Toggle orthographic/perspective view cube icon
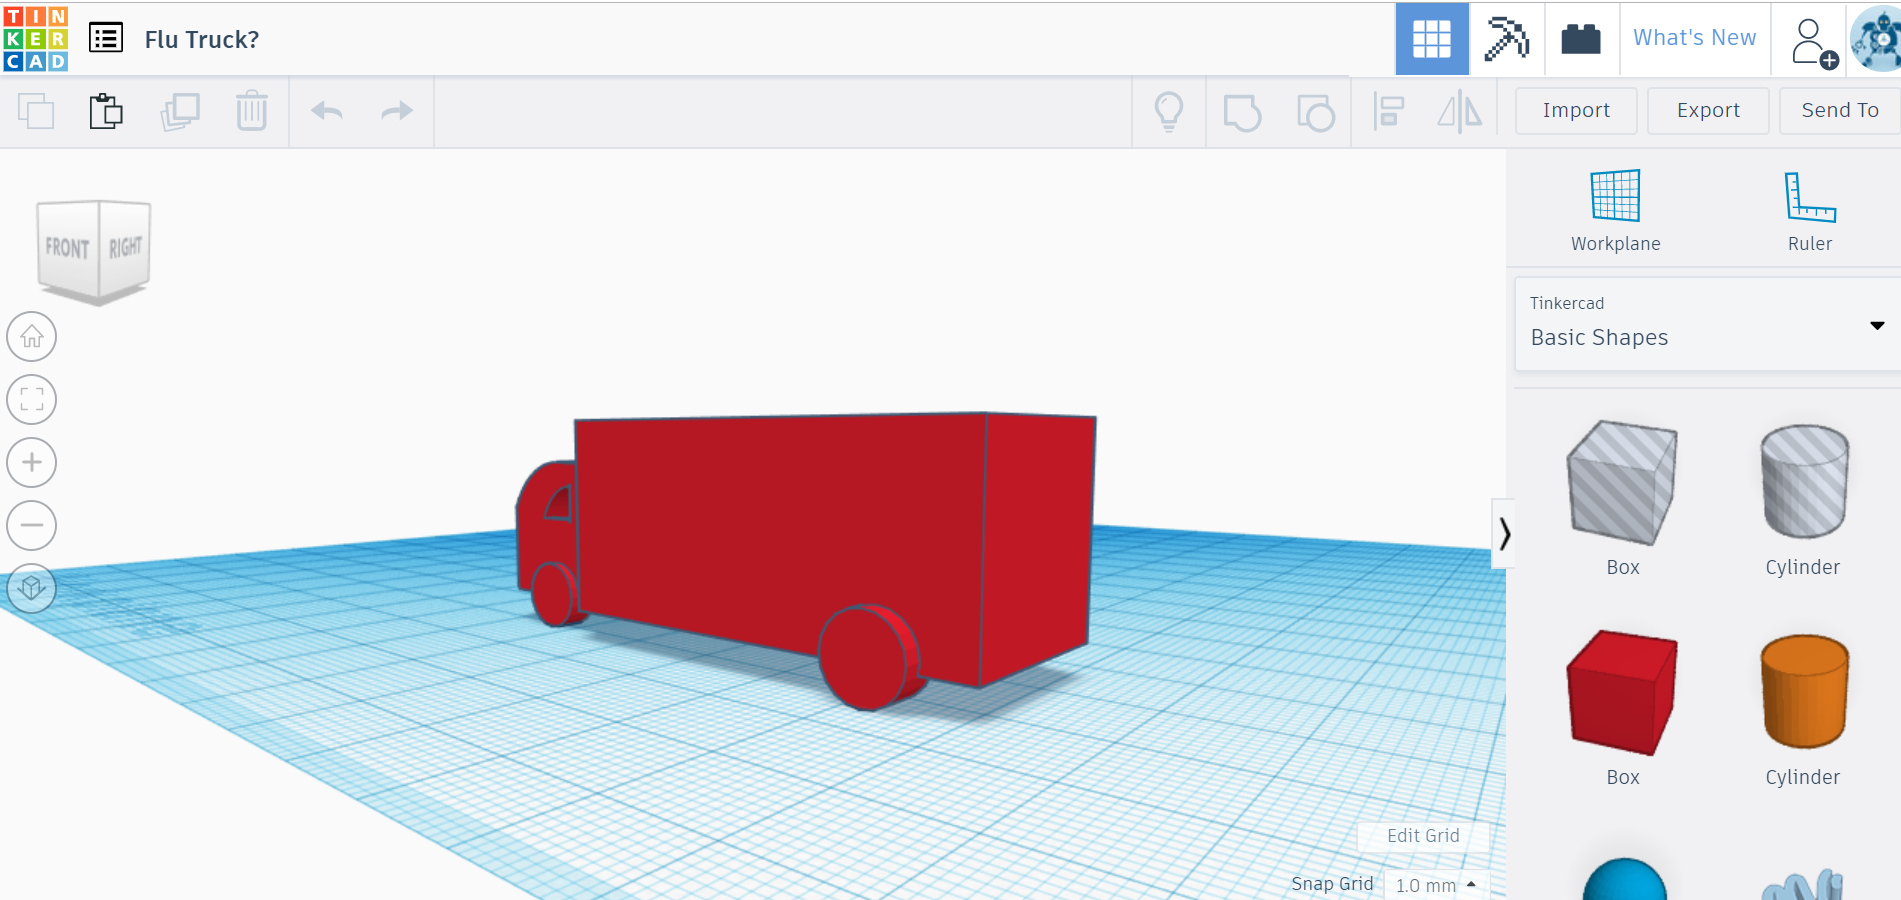The height and width of the screenshot is (900, 1901). [x=32, y=588]
